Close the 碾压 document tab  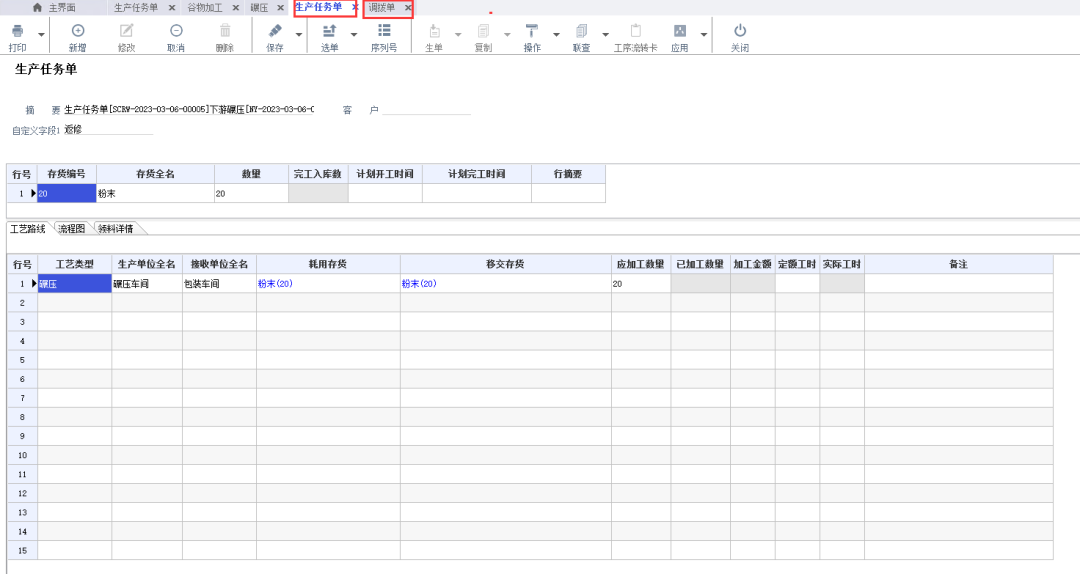tap(280, 8)
